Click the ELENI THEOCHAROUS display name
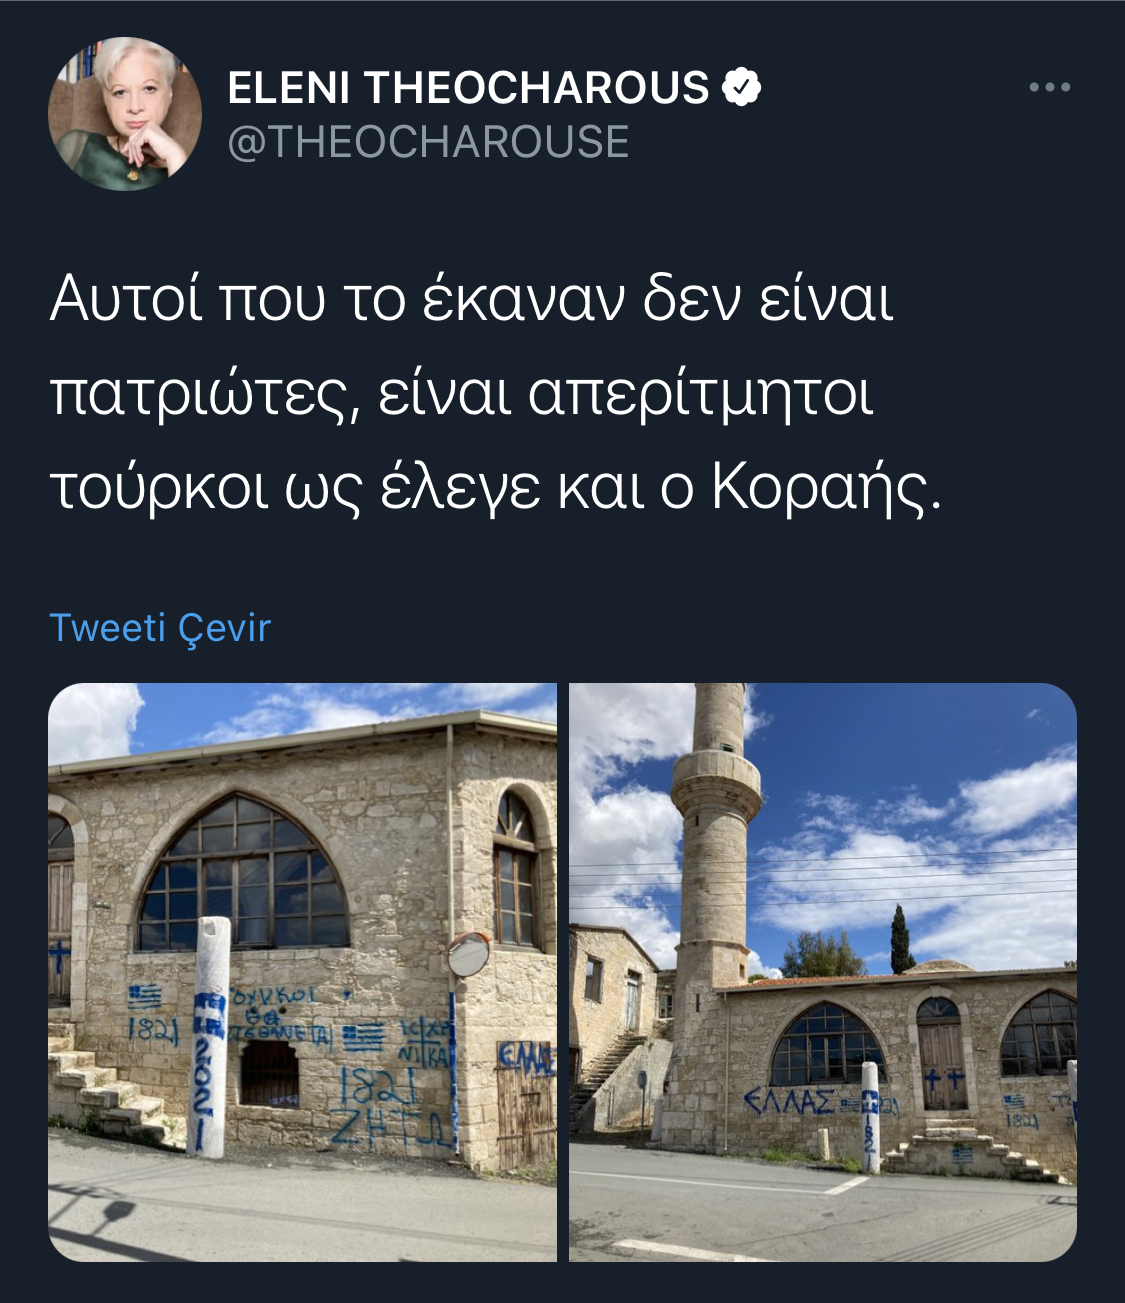The image size is (1125, 1303). 468,88
